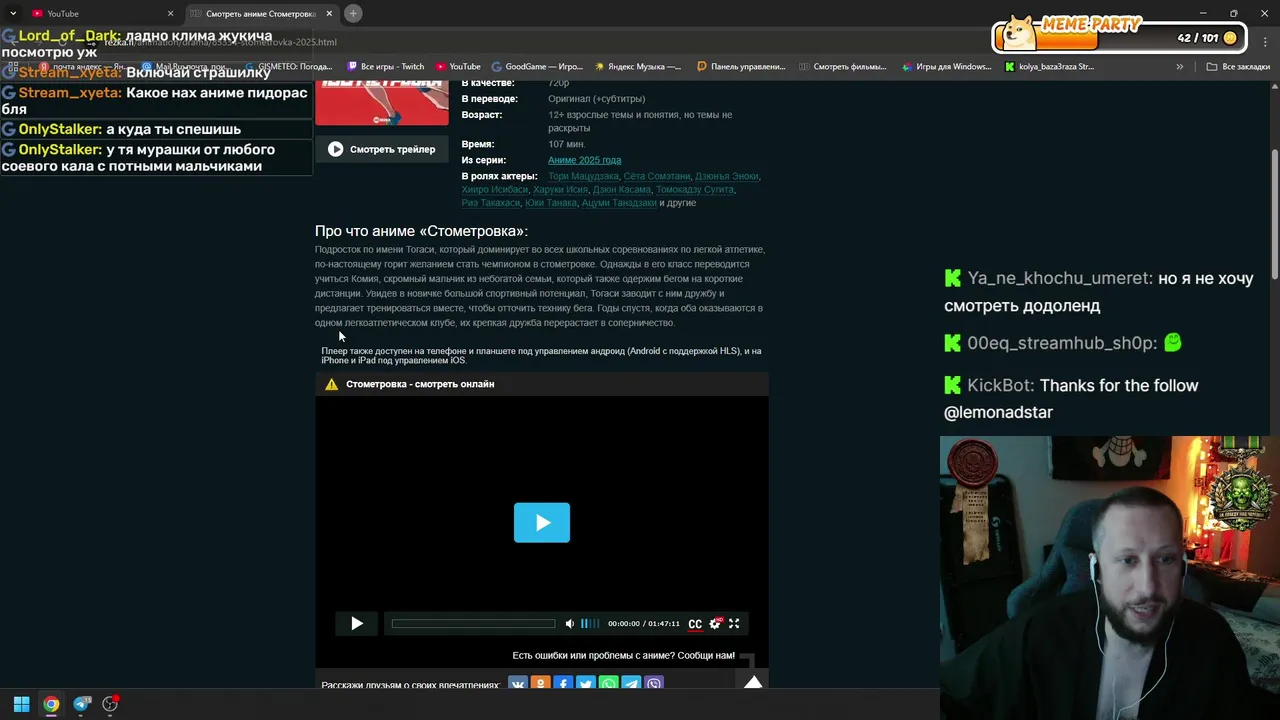This screenshot has height=720, width=1280.
Task: Enter fullscreen mode in player
Action: pyautogui.click(x=734, y=624)
